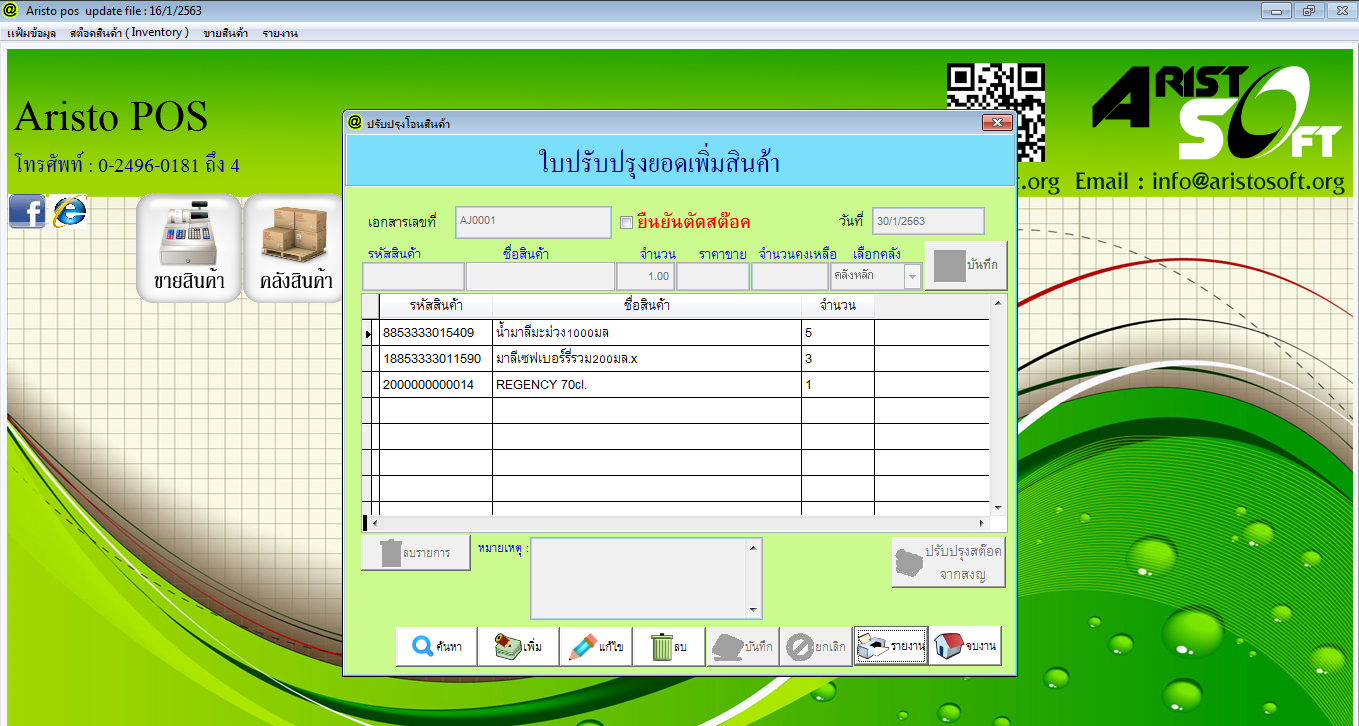Click the ชื่อสินค้า grid column header

[646, 305]
